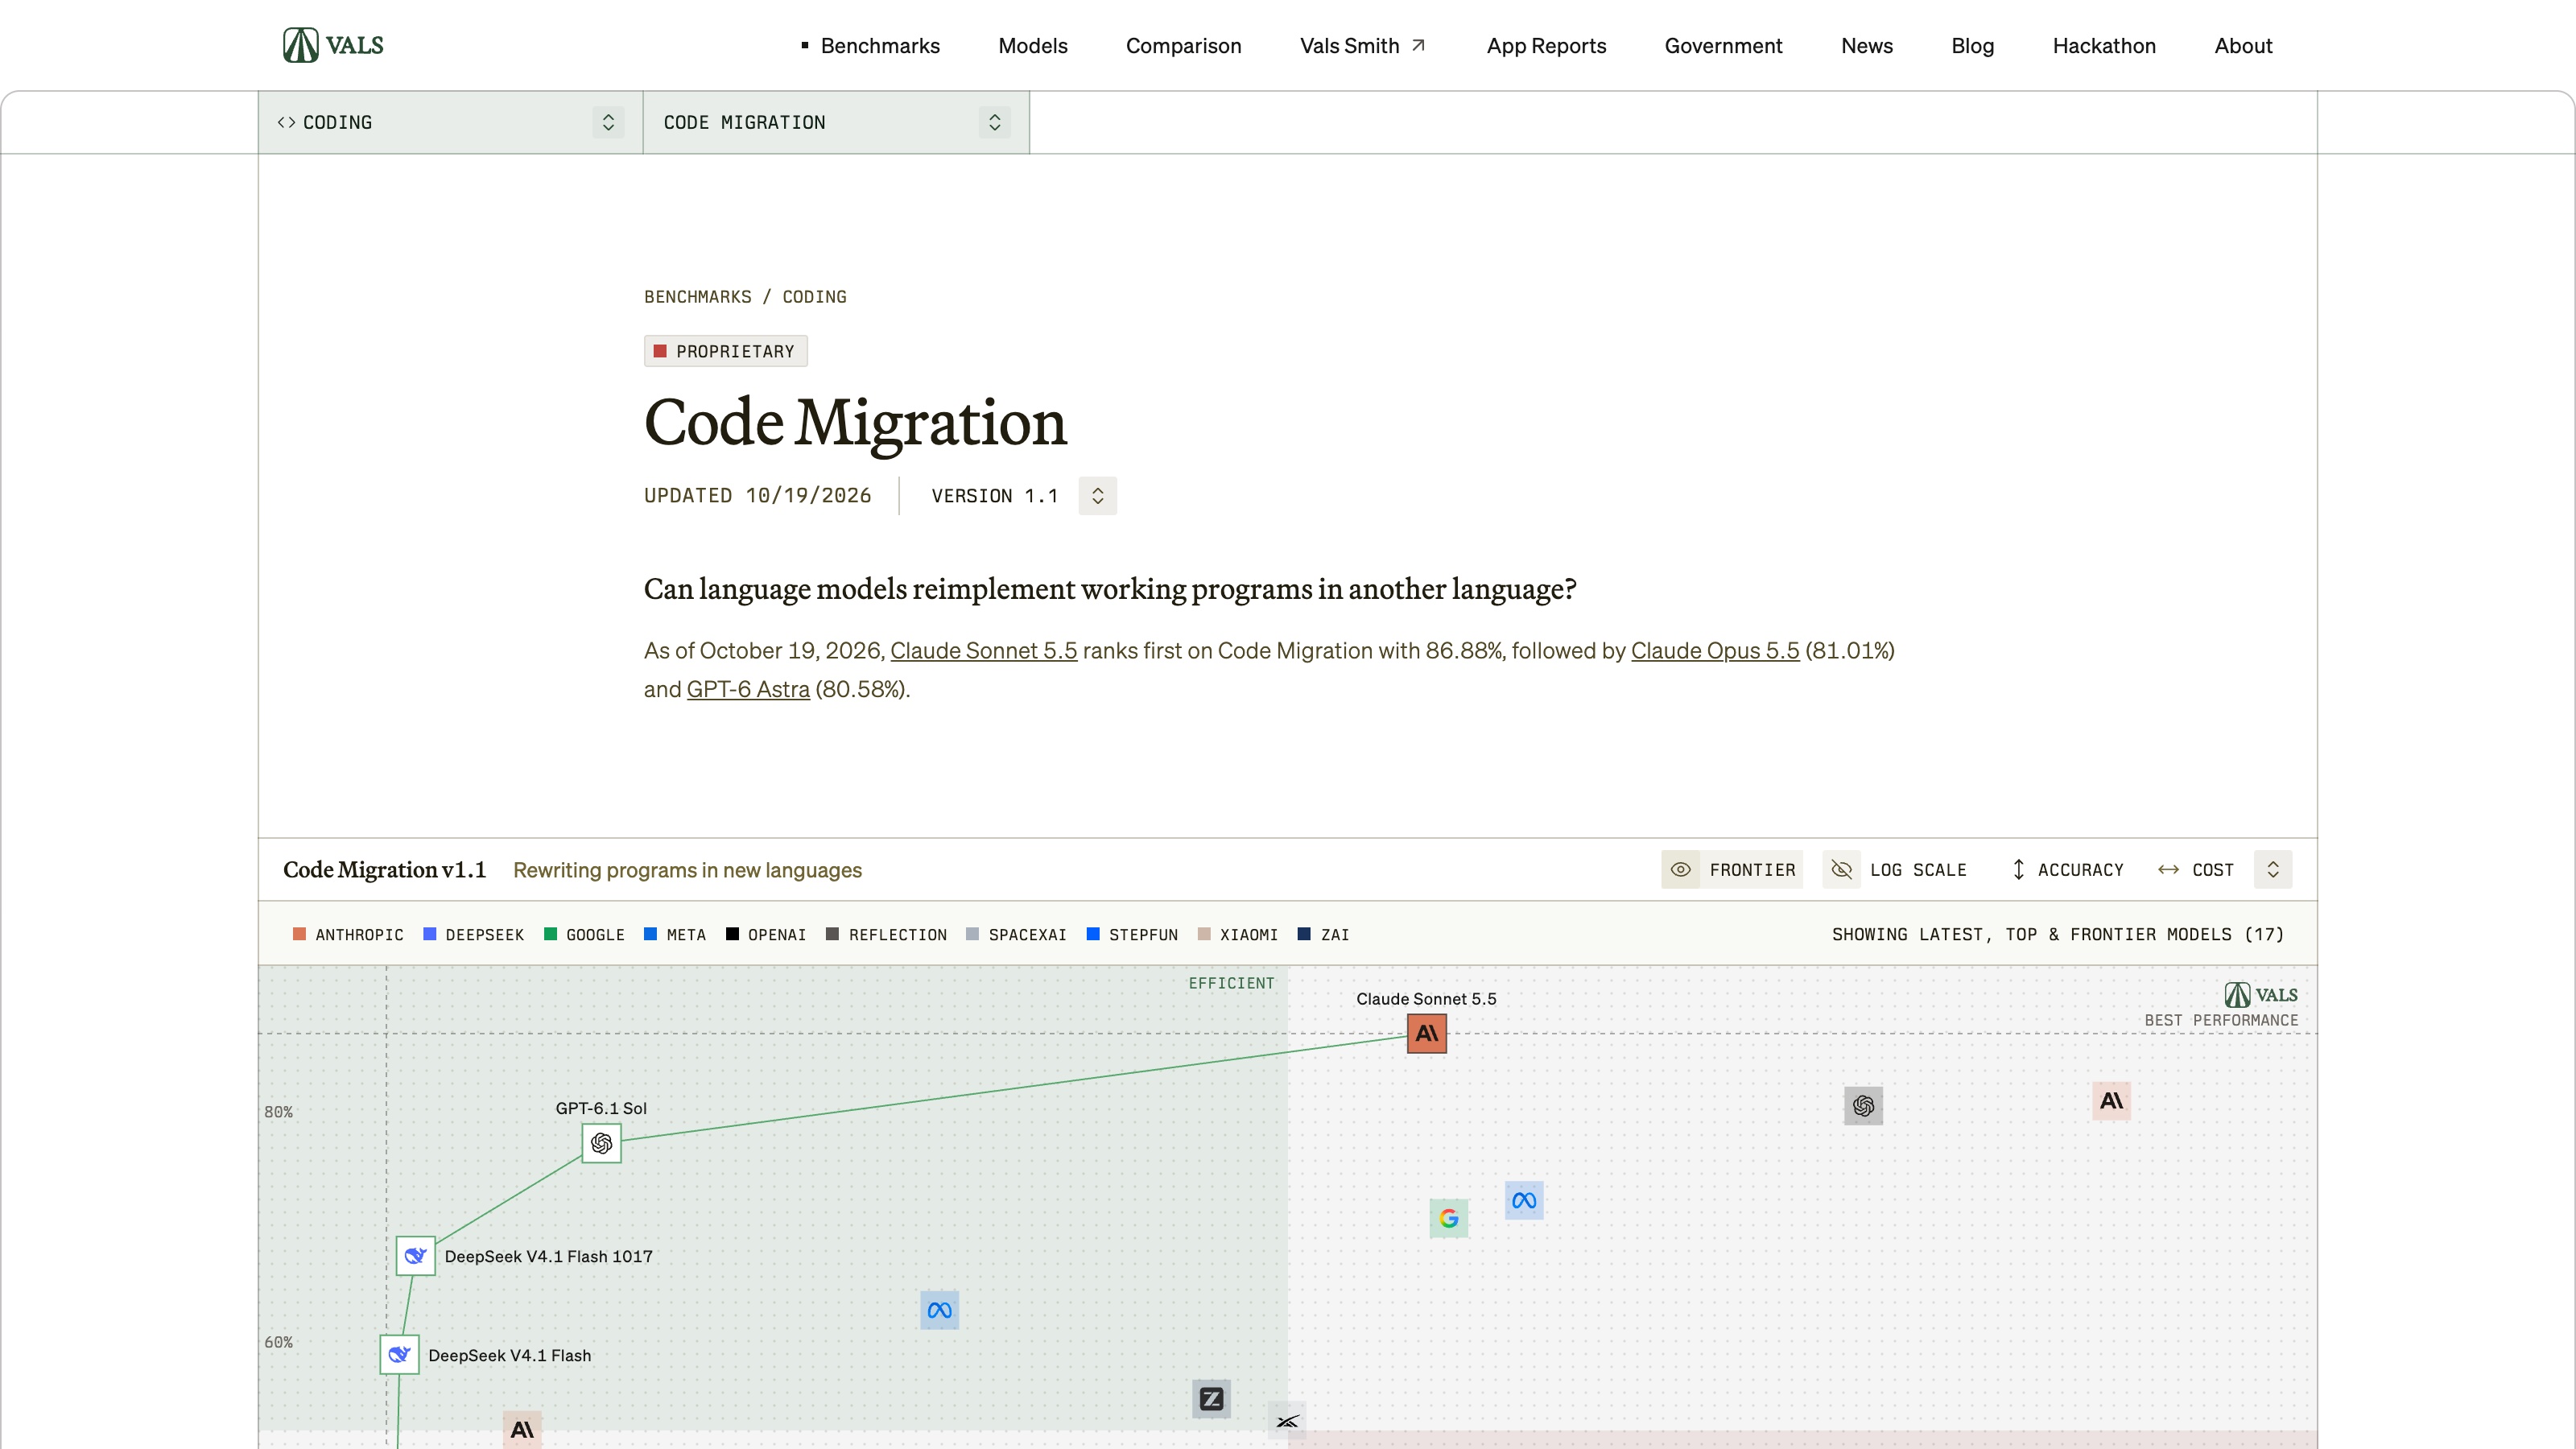Screen dimensions: 2576x1449
Task: Click the Claude Sonnet 5.5 chart marker
Action: [1426, 1033]
